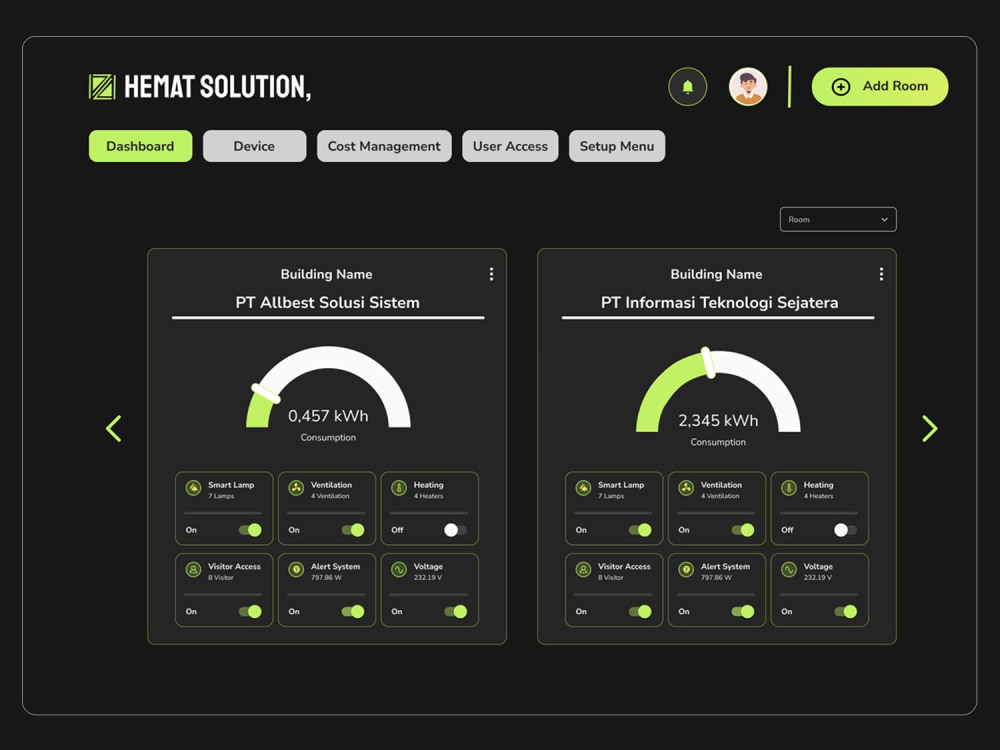Click Smart Lamp icon in PT Informasi card

583,489
